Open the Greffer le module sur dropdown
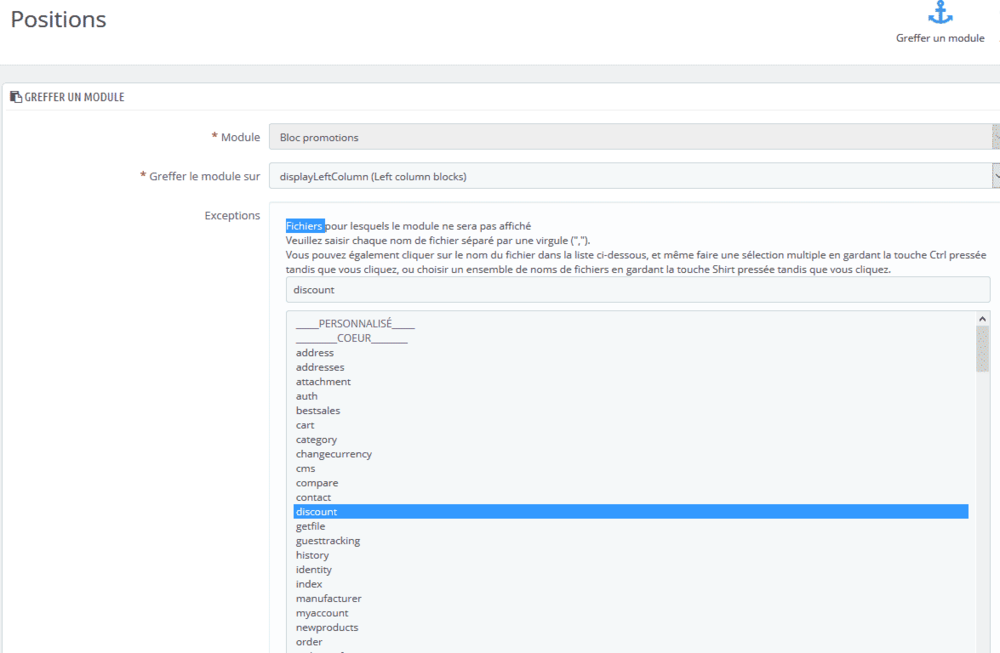 tap(634, 176)
